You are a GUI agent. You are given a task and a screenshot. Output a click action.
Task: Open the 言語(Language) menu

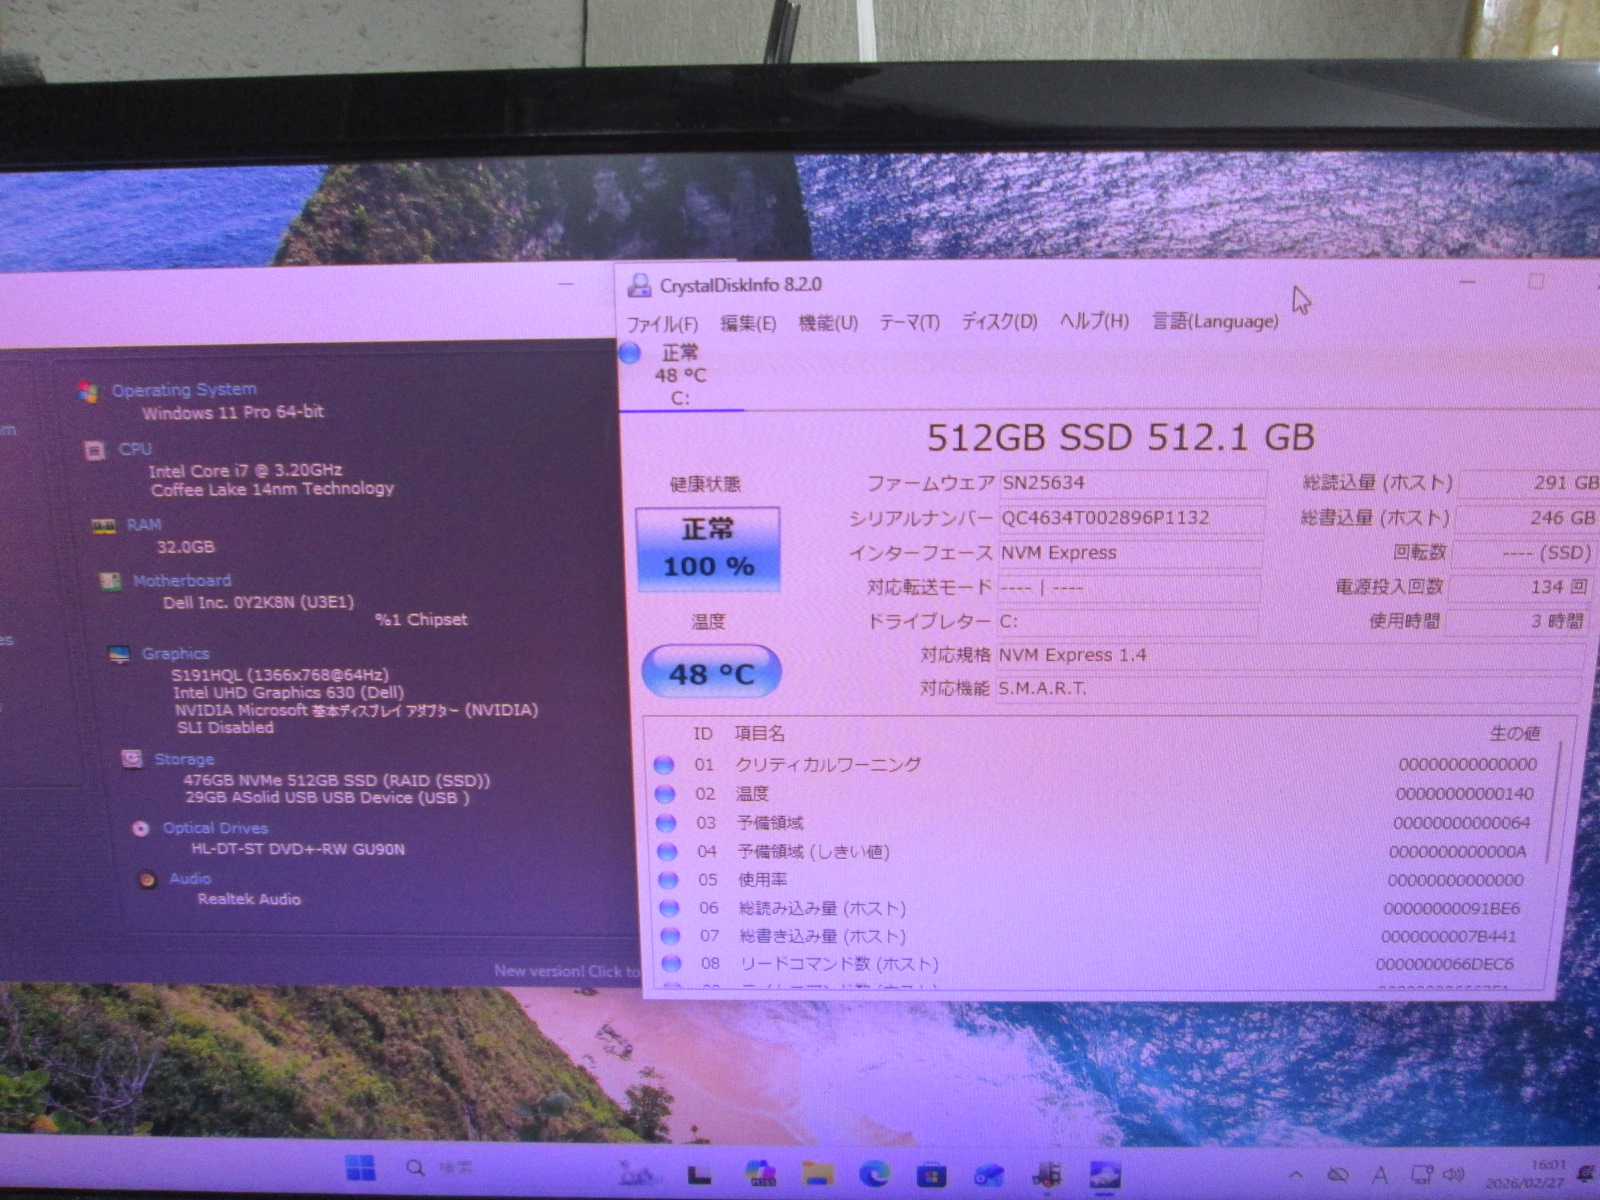pos(1214,321)
